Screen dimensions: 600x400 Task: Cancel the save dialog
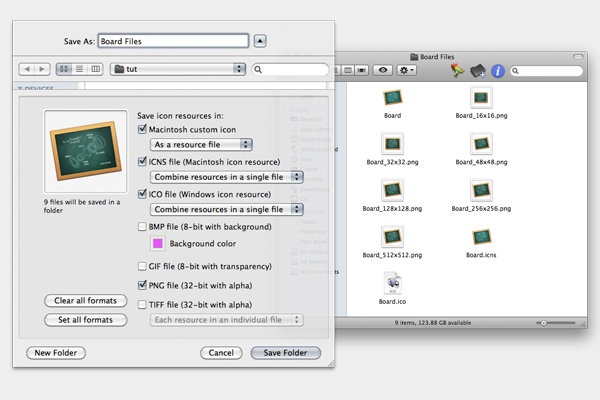[x=221, y=353]
